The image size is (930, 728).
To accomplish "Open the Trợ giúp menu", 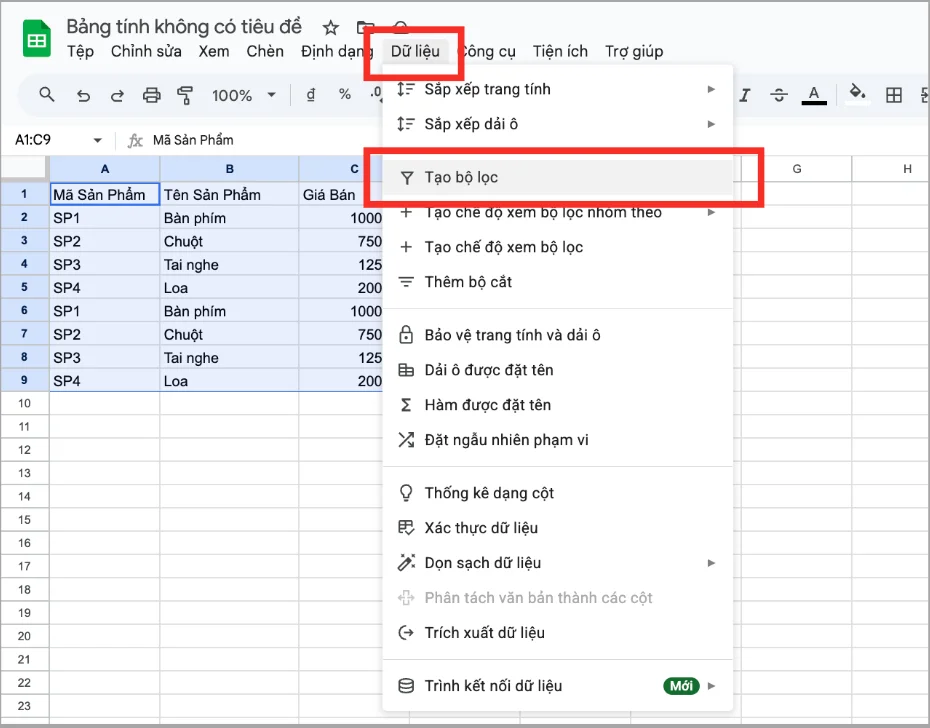I will [633, 52].
